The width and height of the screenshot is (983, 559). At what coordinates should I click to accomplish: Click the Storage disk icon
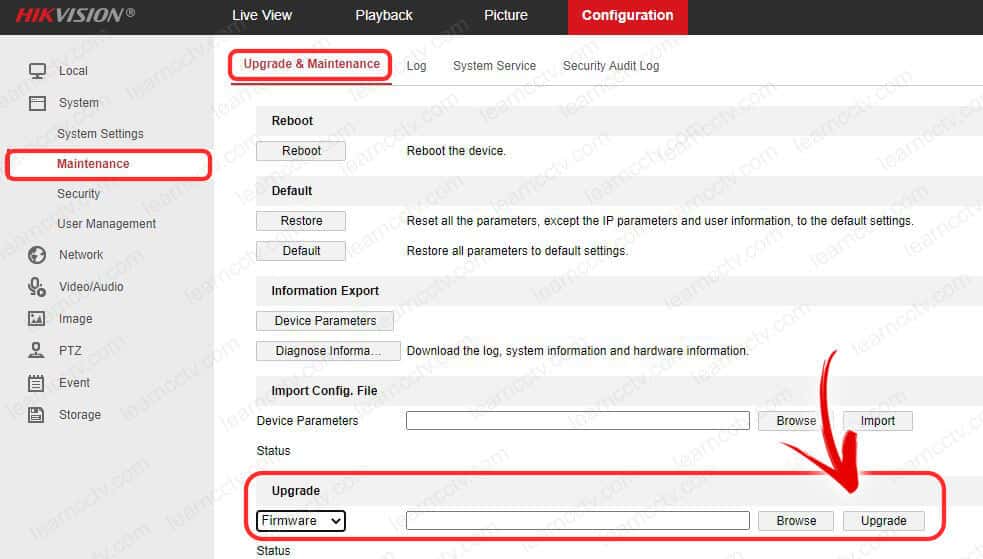pyautogui.click(x=37, y=415)
